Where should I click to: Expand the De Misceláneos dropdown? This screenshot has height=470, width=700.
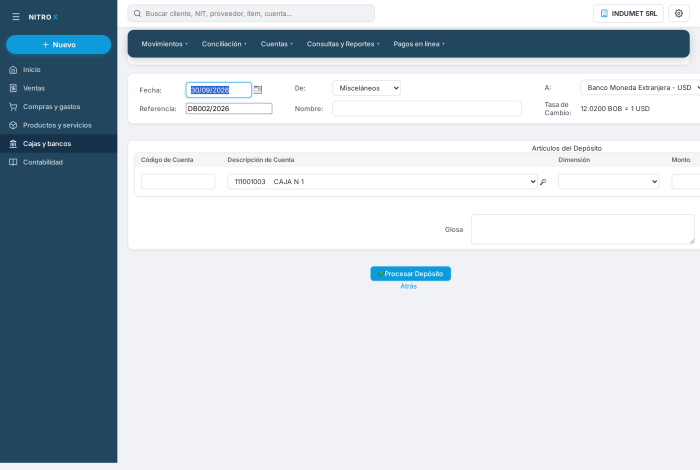(366, 88)
